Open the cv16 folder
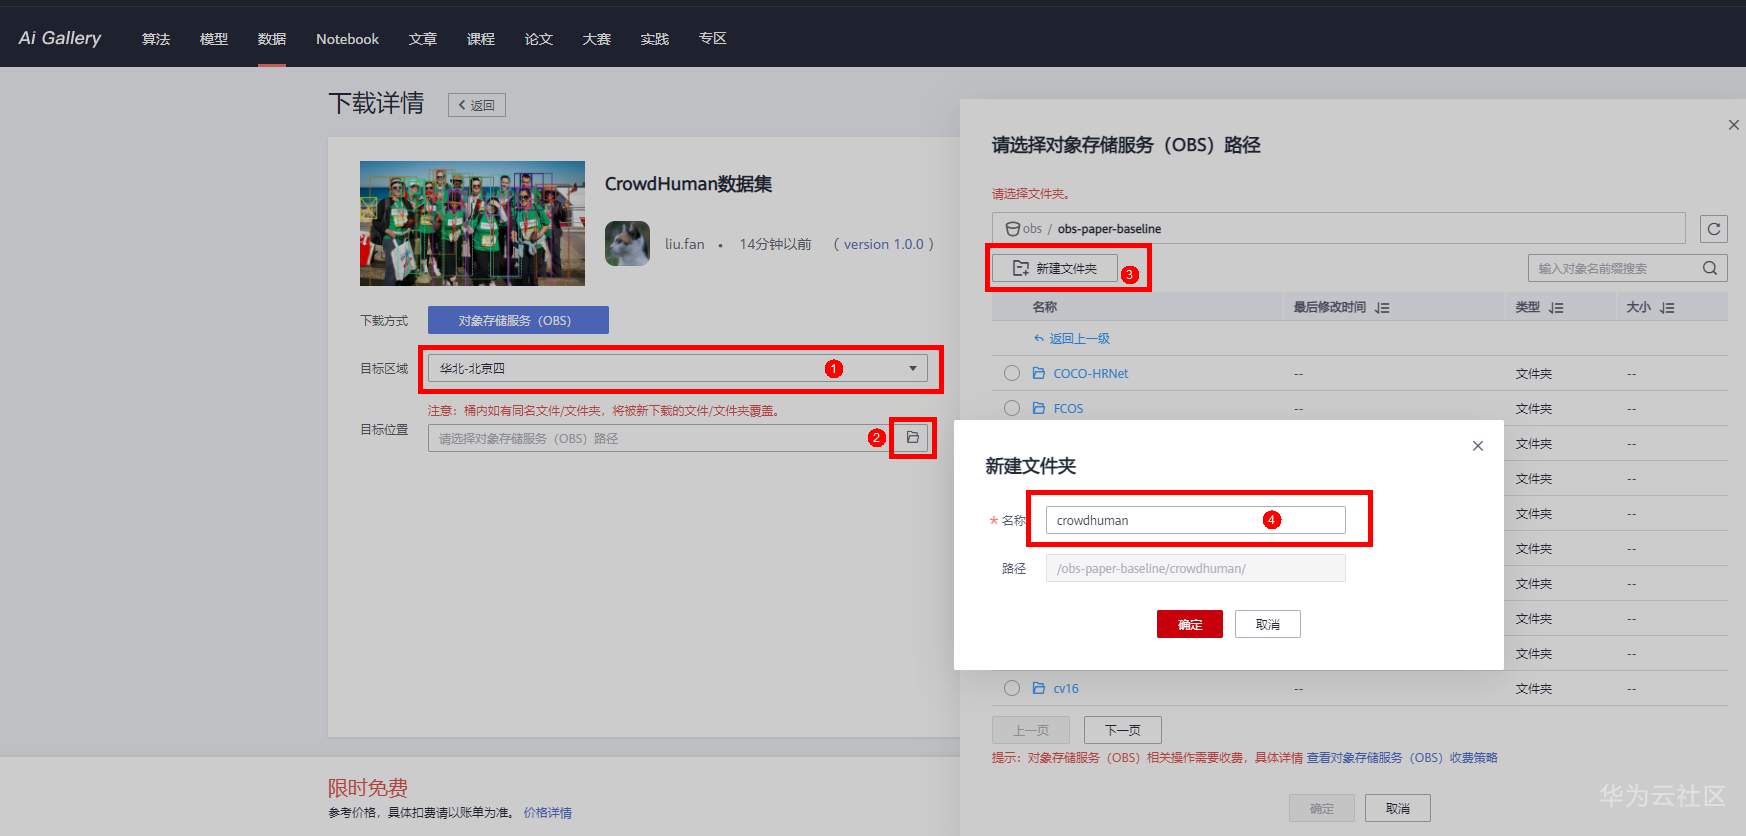 coord(1066,688)
